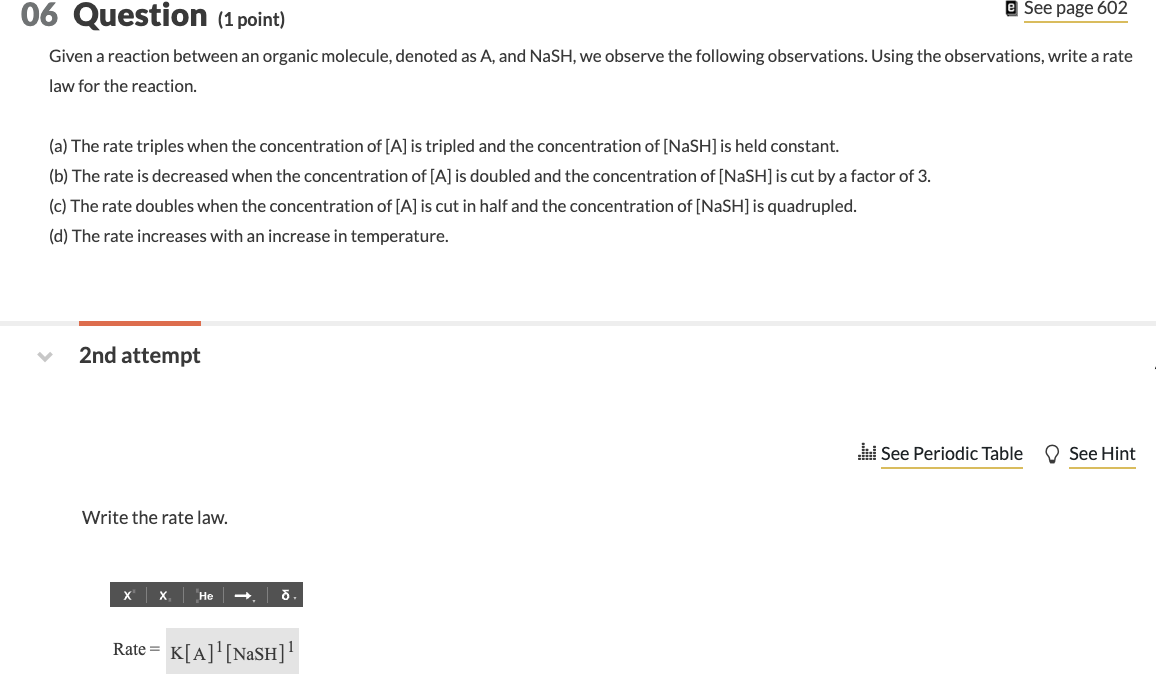Click the He isotope notation tool
This screenshot has height=690, width=1156.
(202, 594)
